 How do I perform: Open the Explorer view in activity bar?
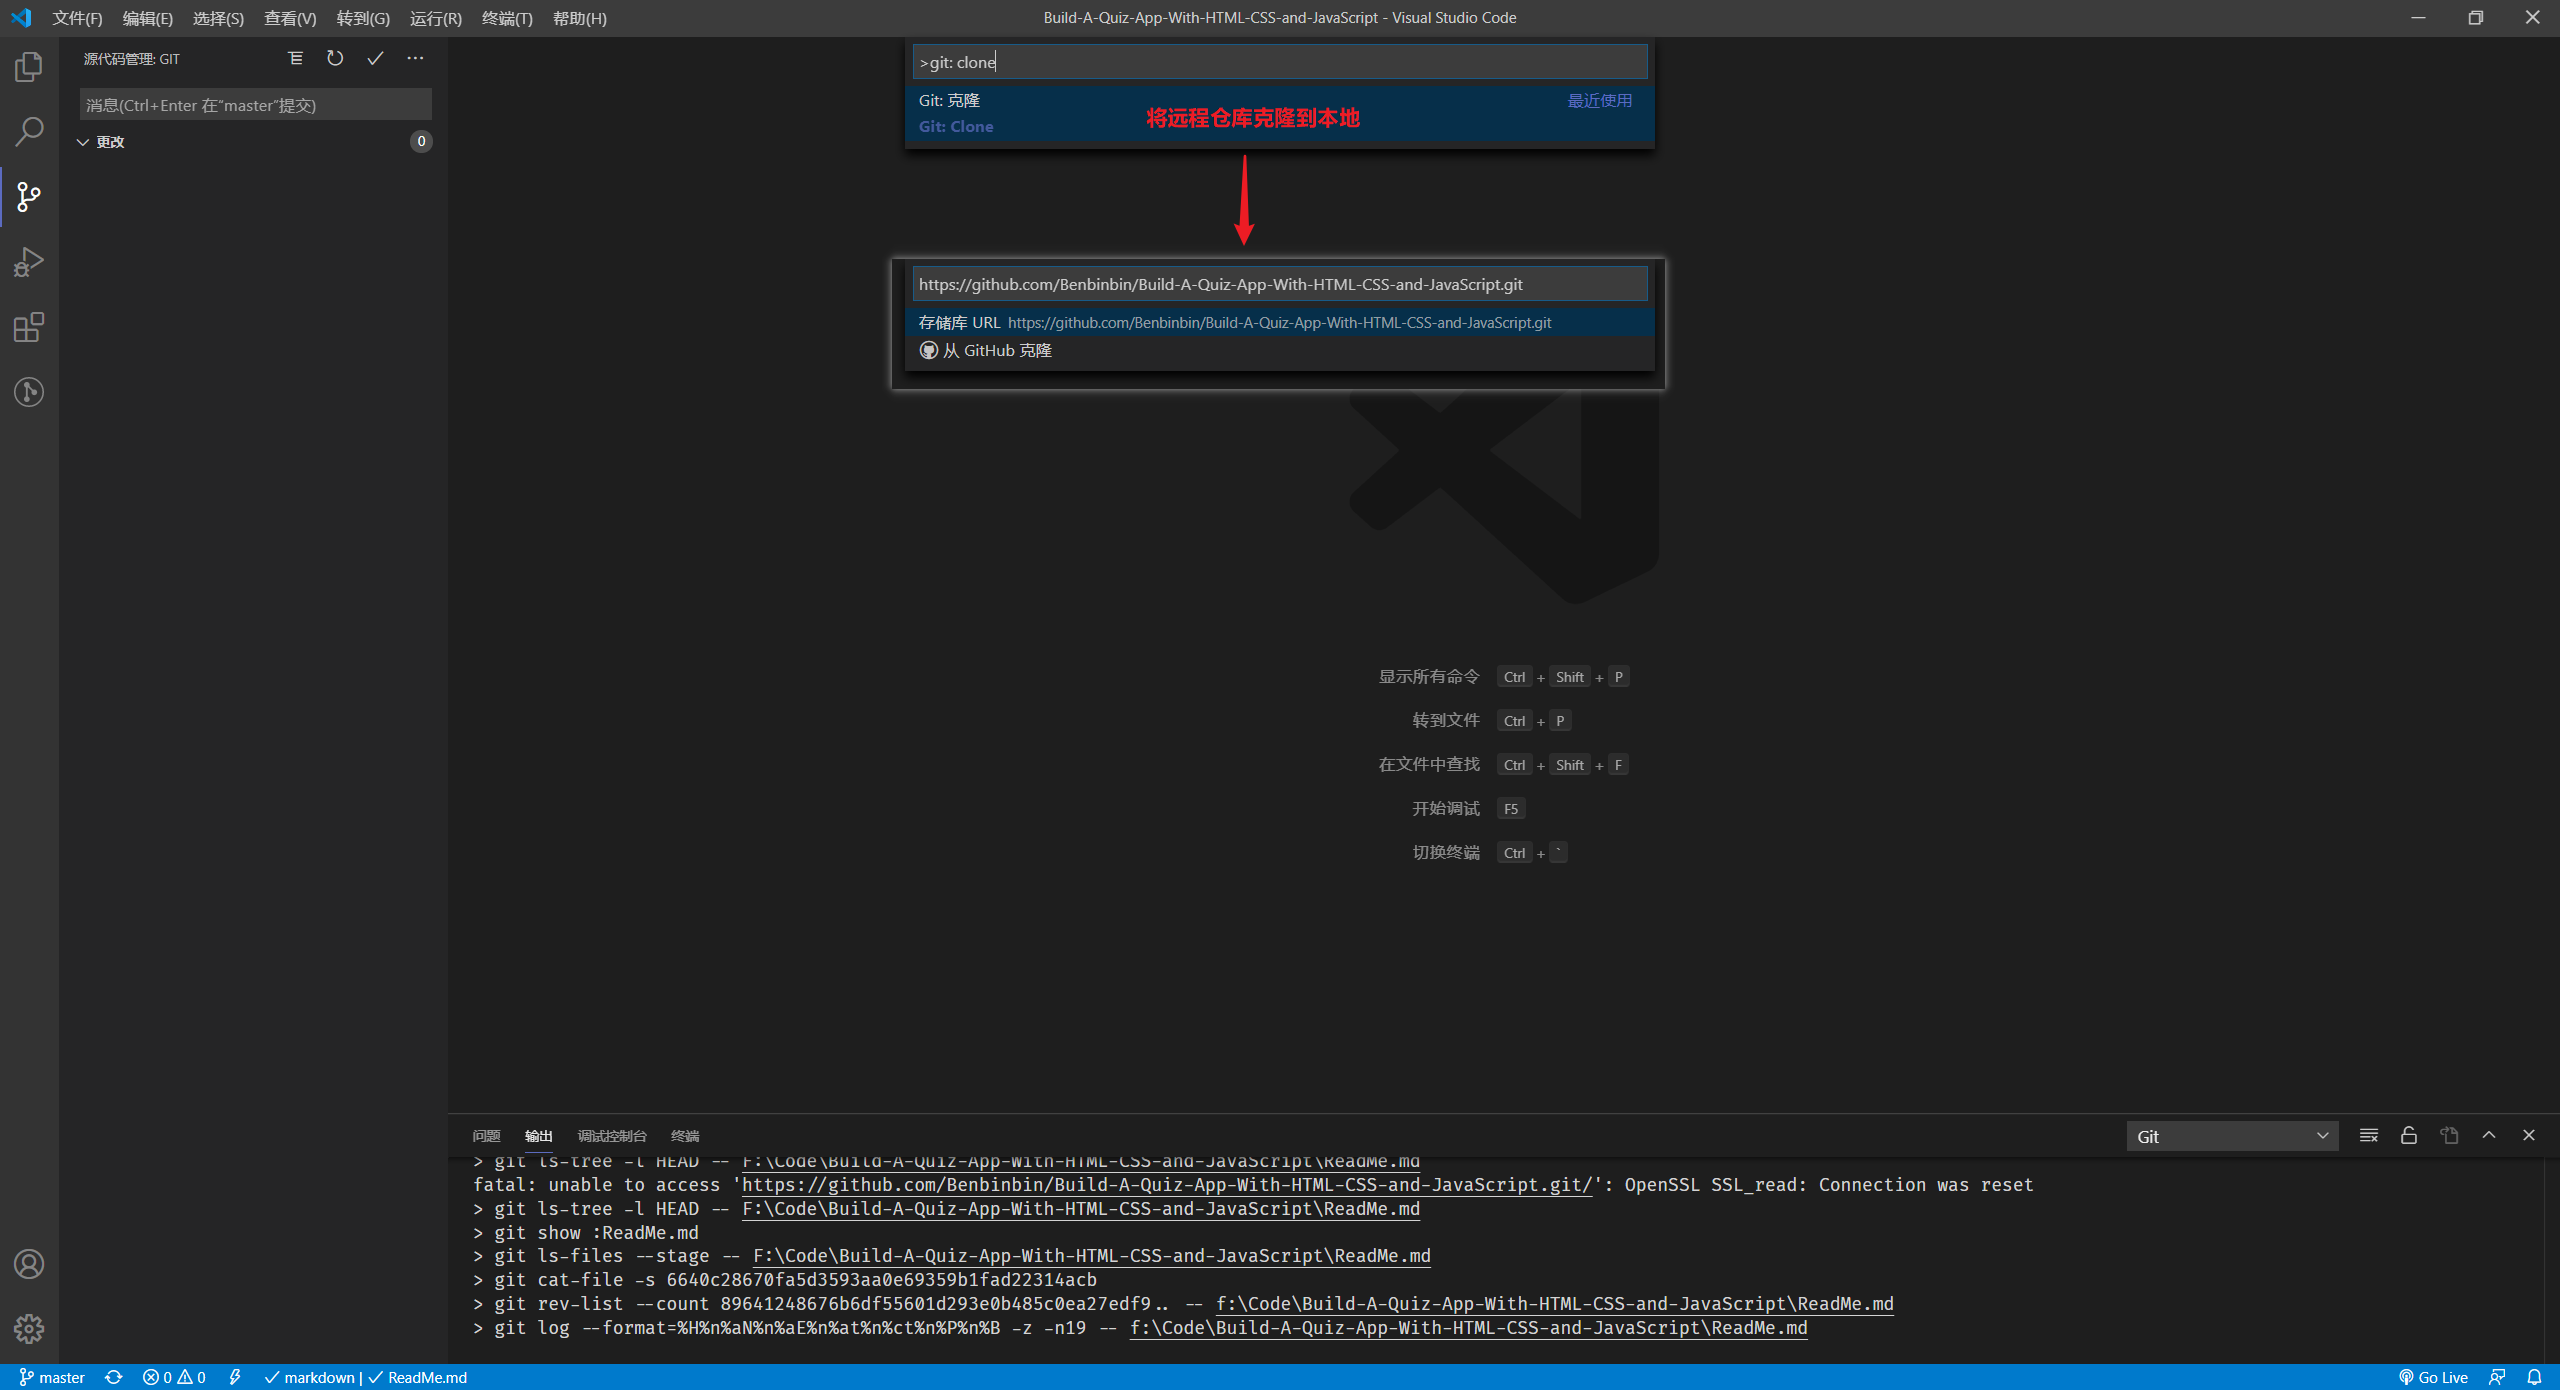(29, 67)
